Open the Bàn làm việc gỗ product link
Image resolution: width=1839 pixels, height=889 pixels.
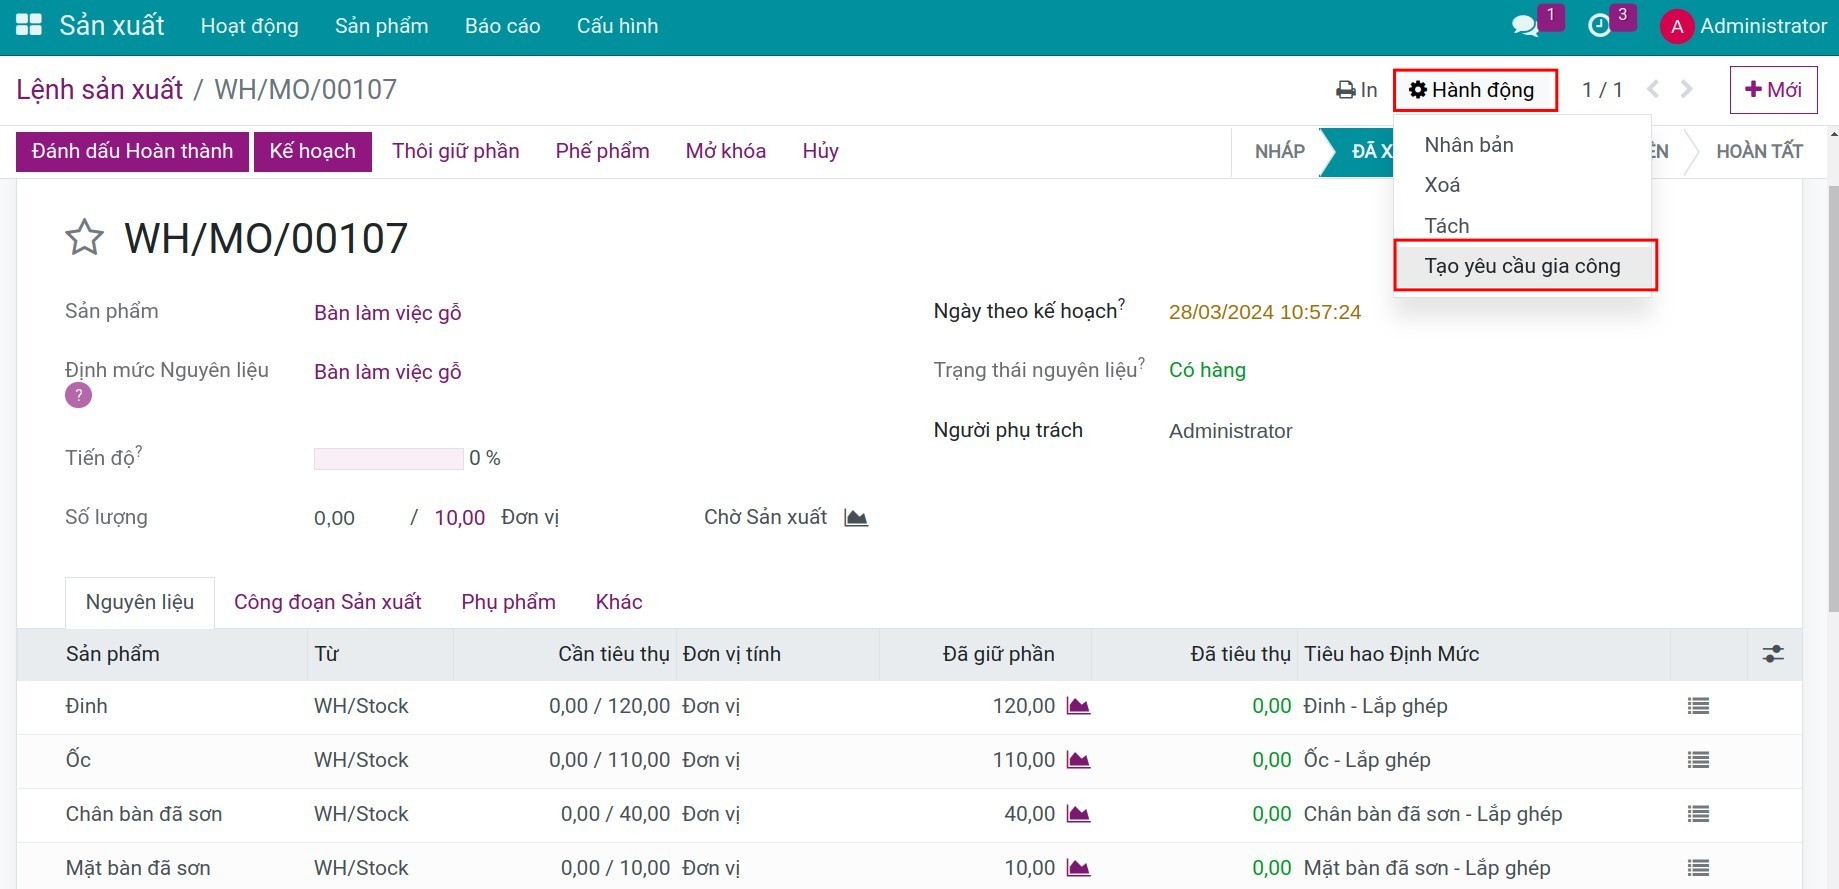pyautogui.click(x=388, y=313)
